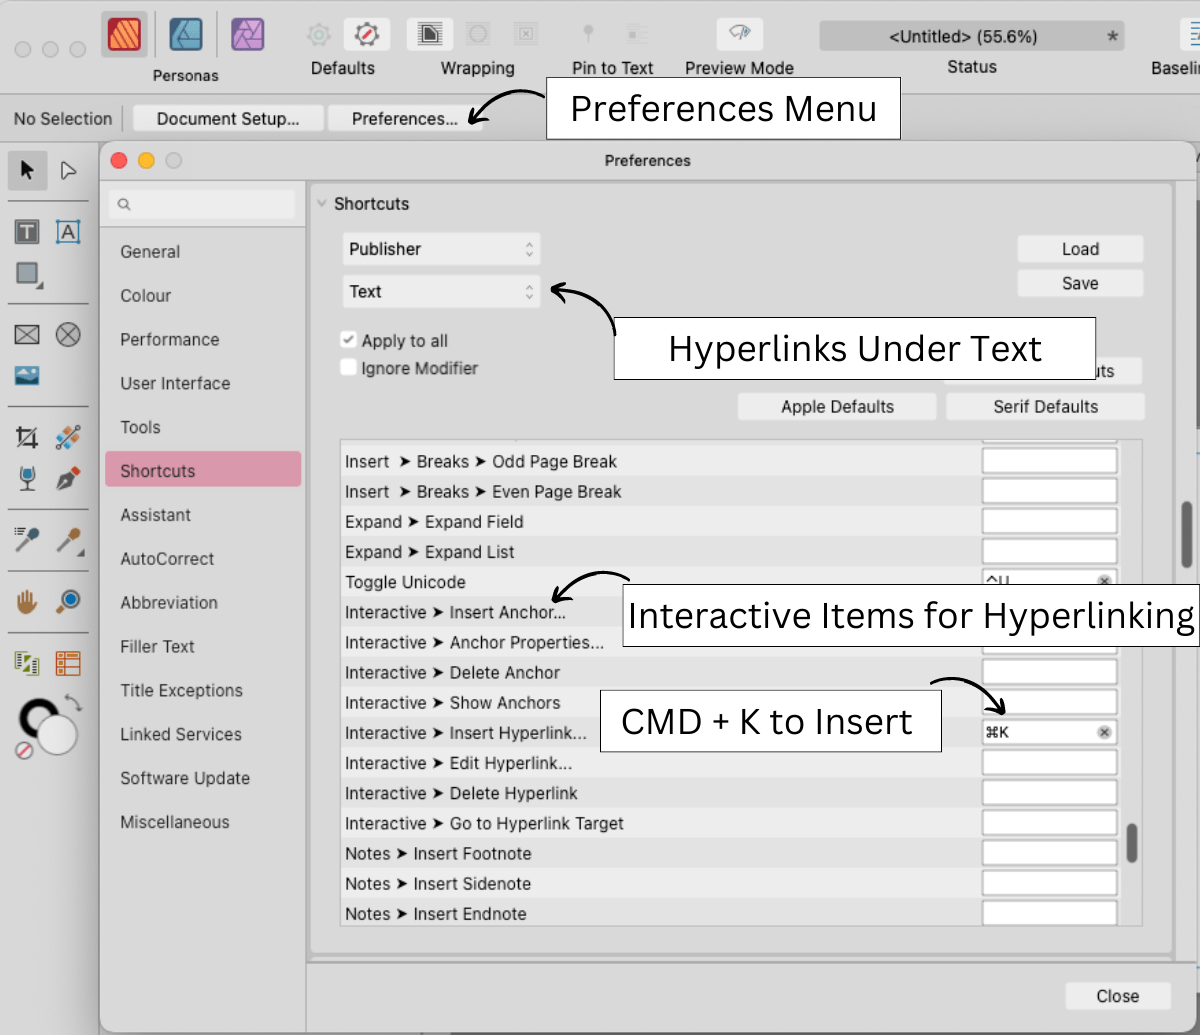The width and height of the screenshot is (1200, 1035).
Task: Switch to the Designer persona
Action: tap(185, 33)
